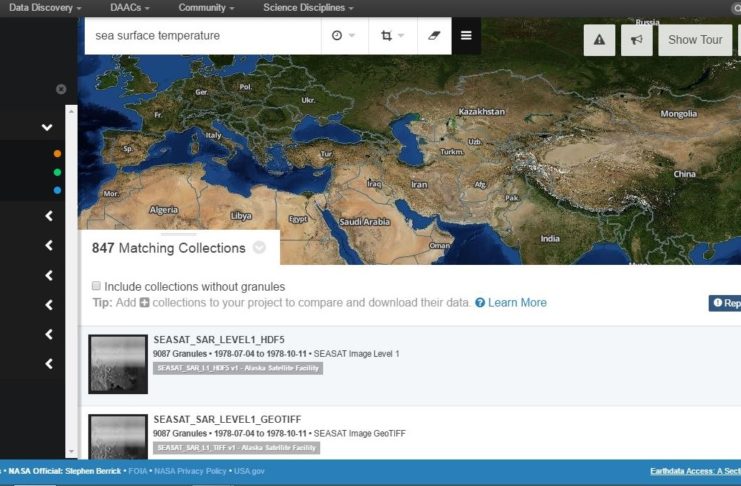Viewport: 741px width, 486px height.
Task: Click the megaphone announcement icon
Action: coord(635,40)
